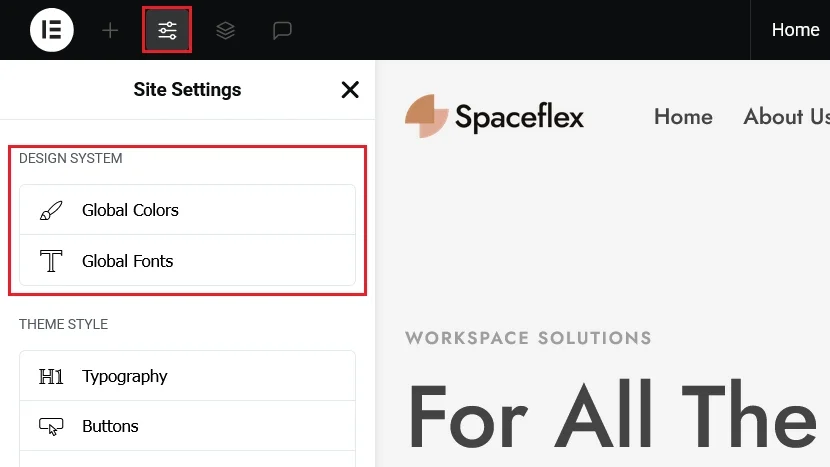Select the Typography theme style option
Viewport: 830px width, 467px height.
(187, 376)
